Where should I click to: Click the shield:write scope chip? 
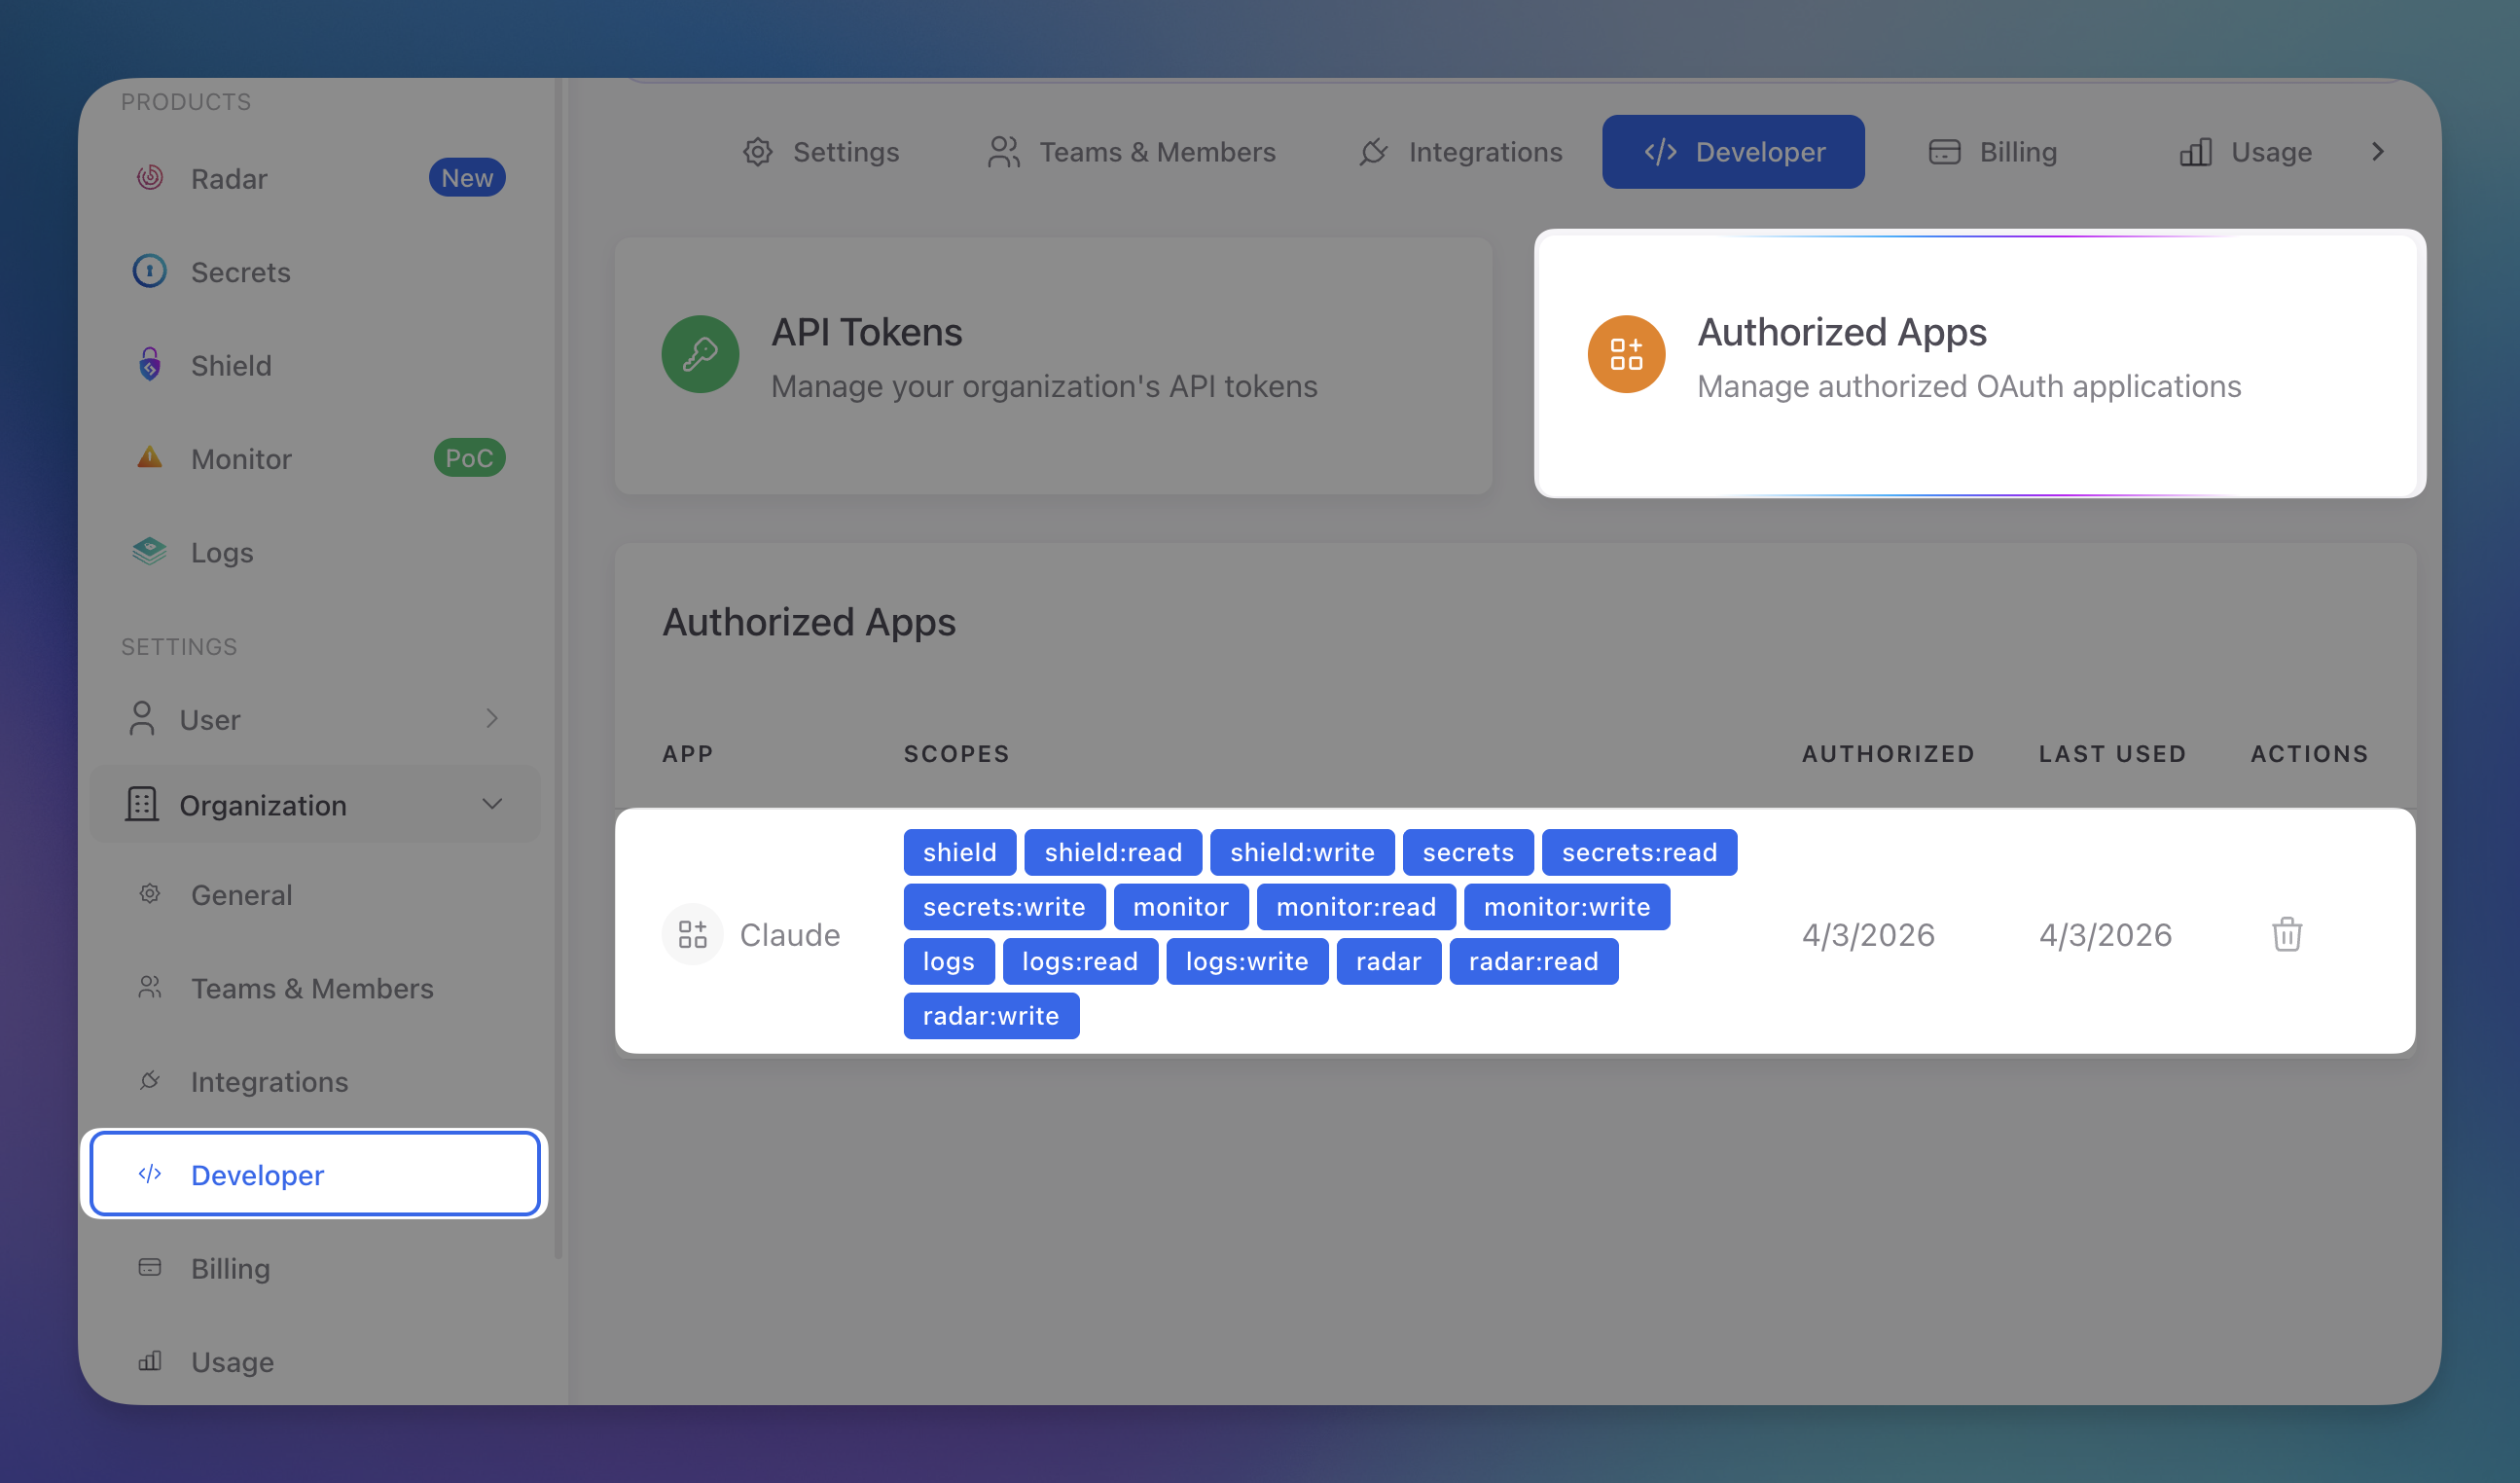pyautogui.click(x=1302, y=852)
